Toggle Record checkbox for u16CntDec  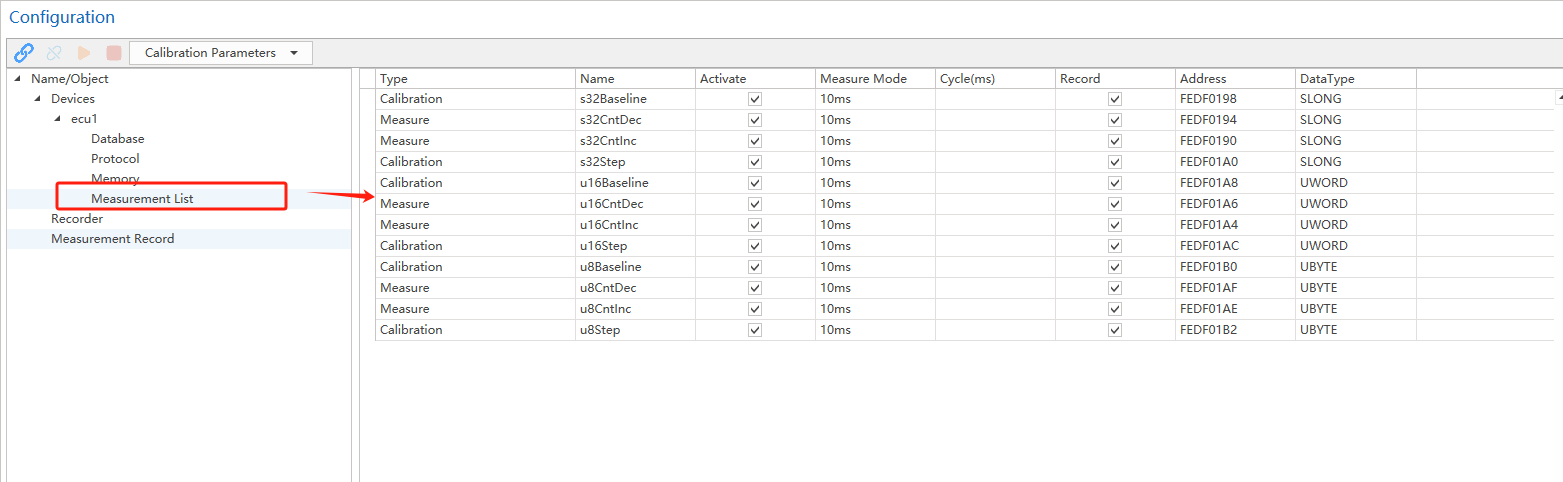1115,204
